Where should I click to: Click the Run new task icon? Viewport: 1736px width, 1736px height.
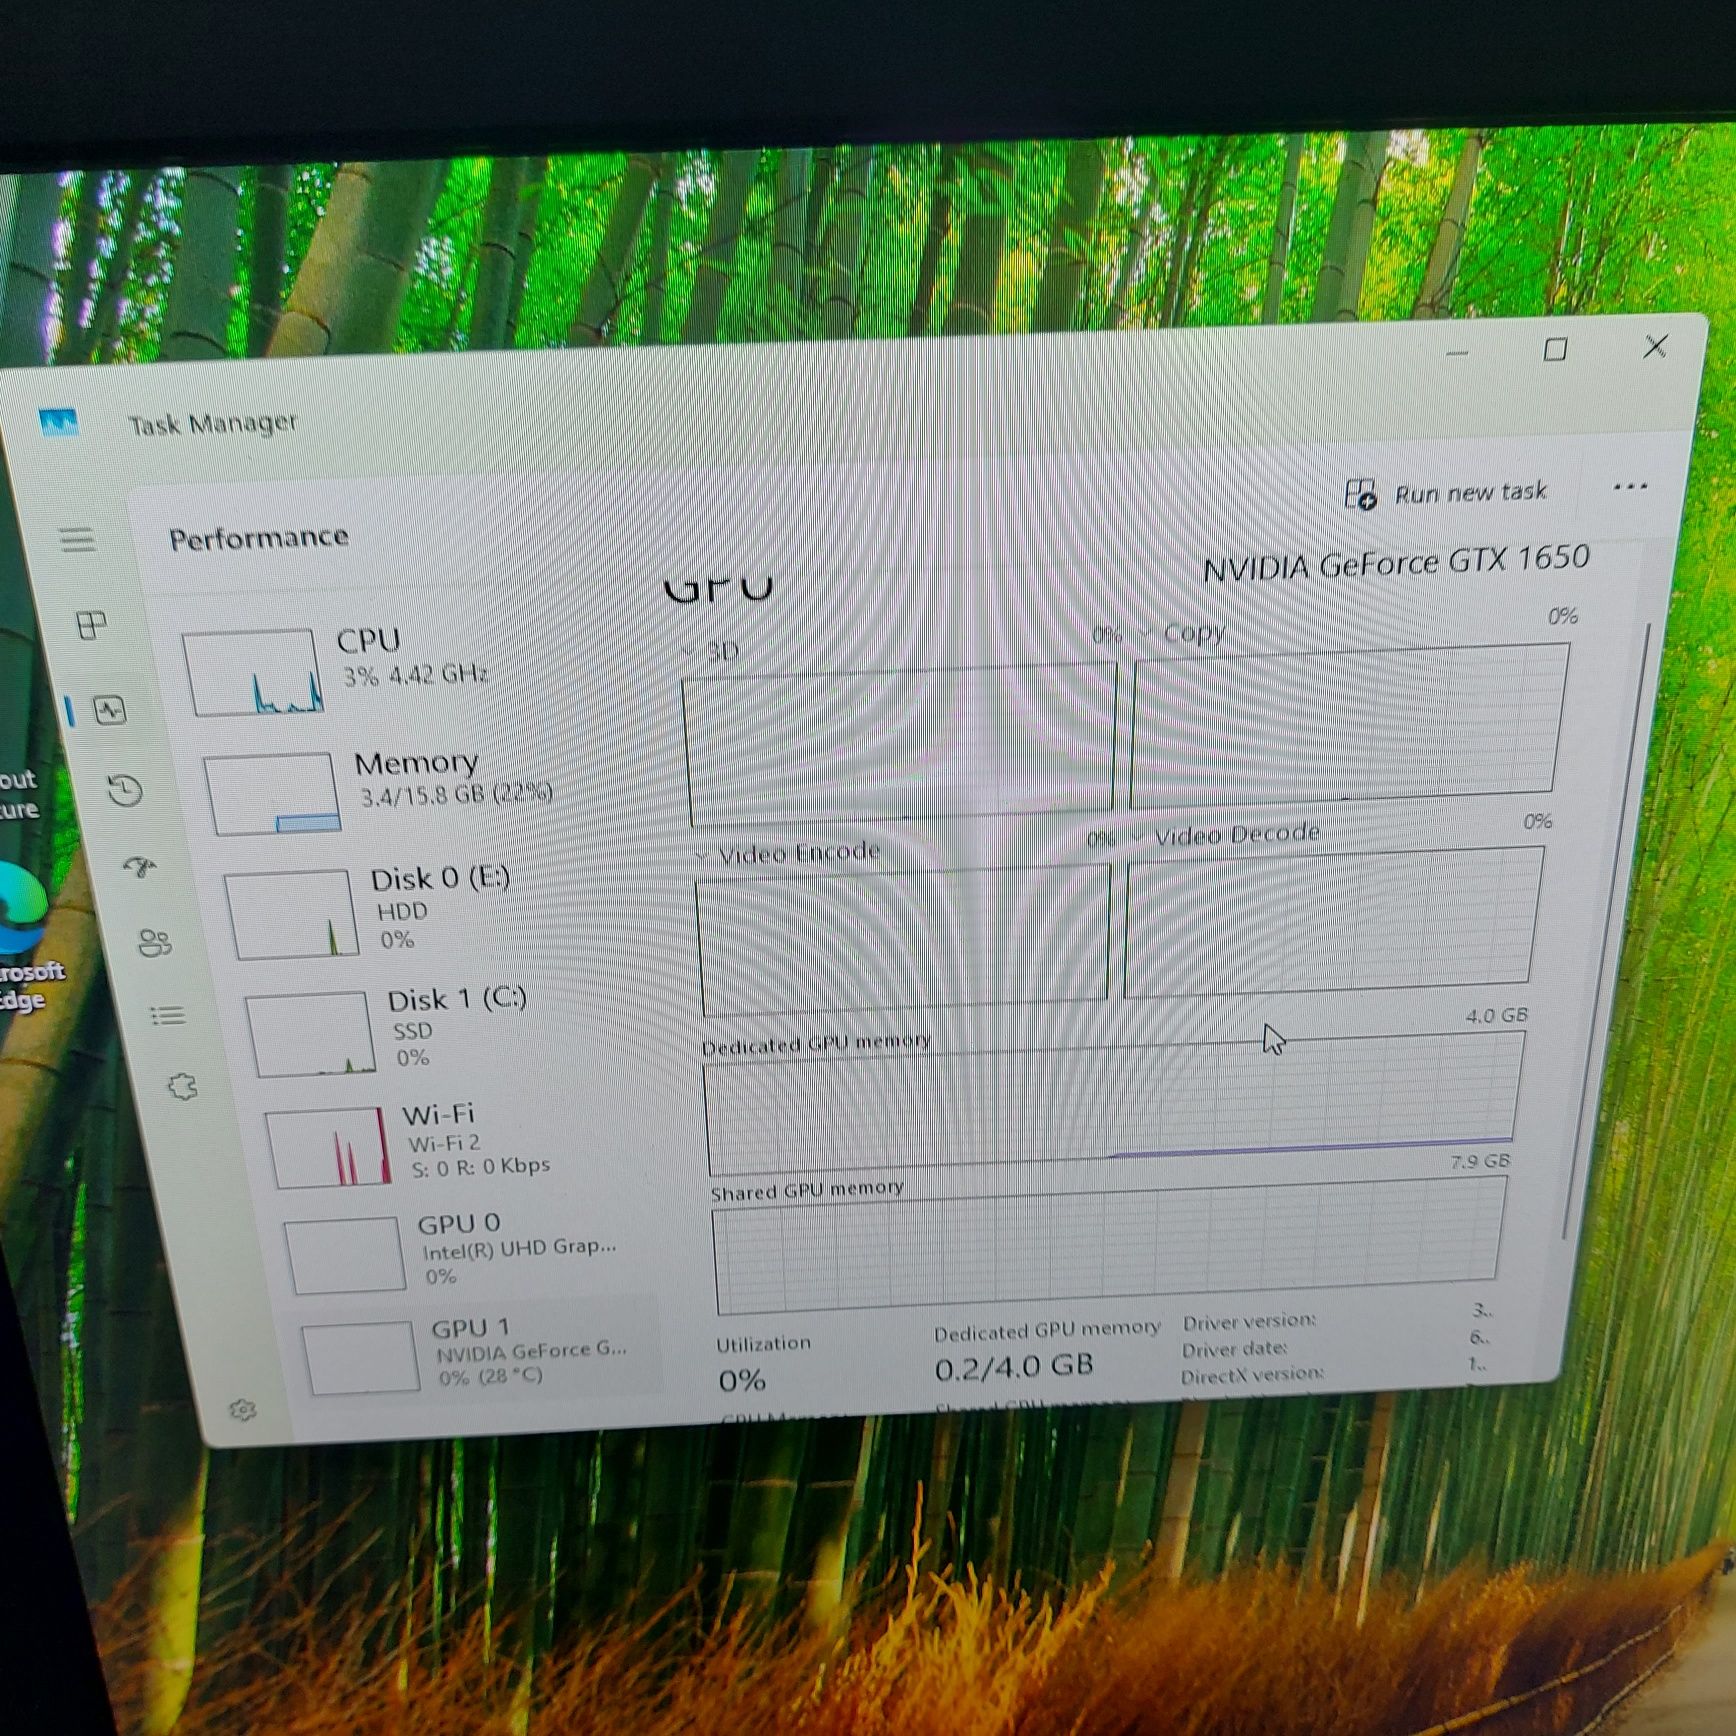pyautogui.click(x=1360, y=494)
